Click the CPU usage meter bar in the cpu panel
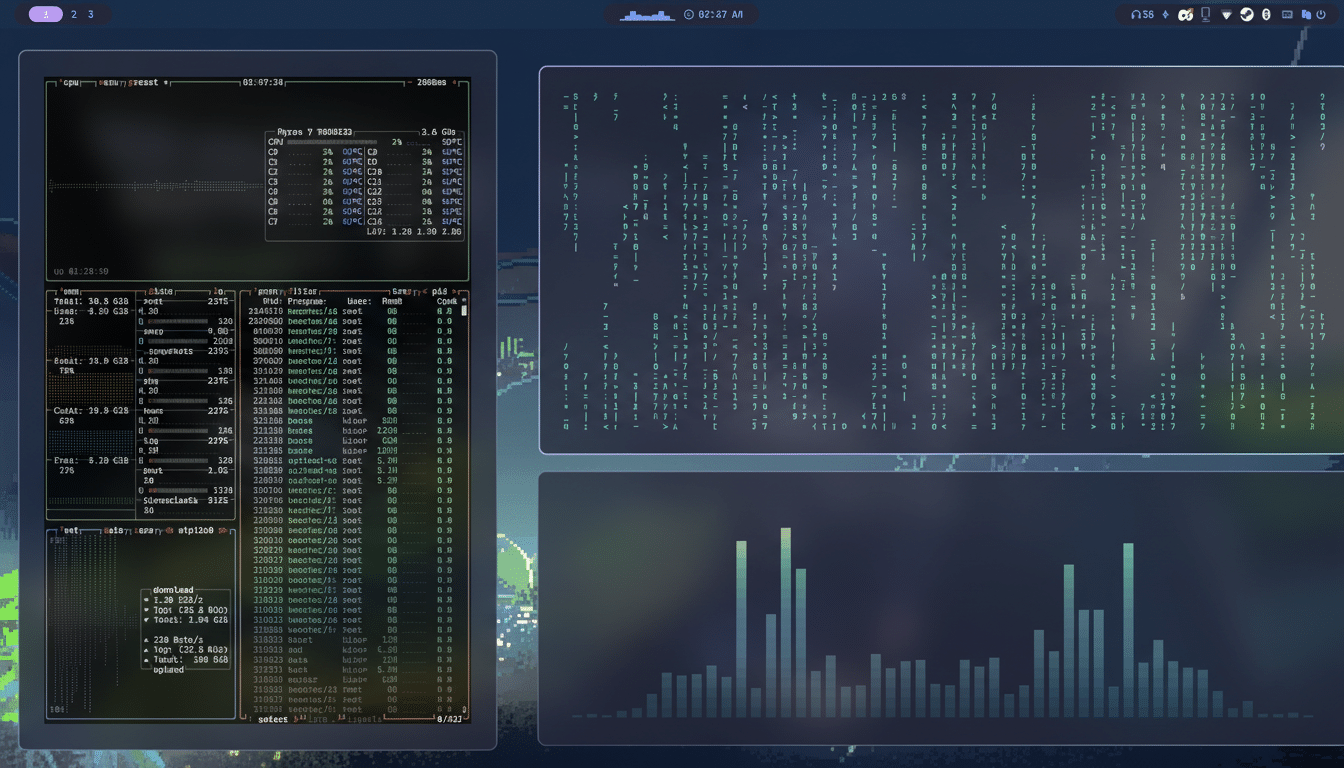Image resolution: width=1344 pixels, height=768 pixels. (x=330, y=141)
